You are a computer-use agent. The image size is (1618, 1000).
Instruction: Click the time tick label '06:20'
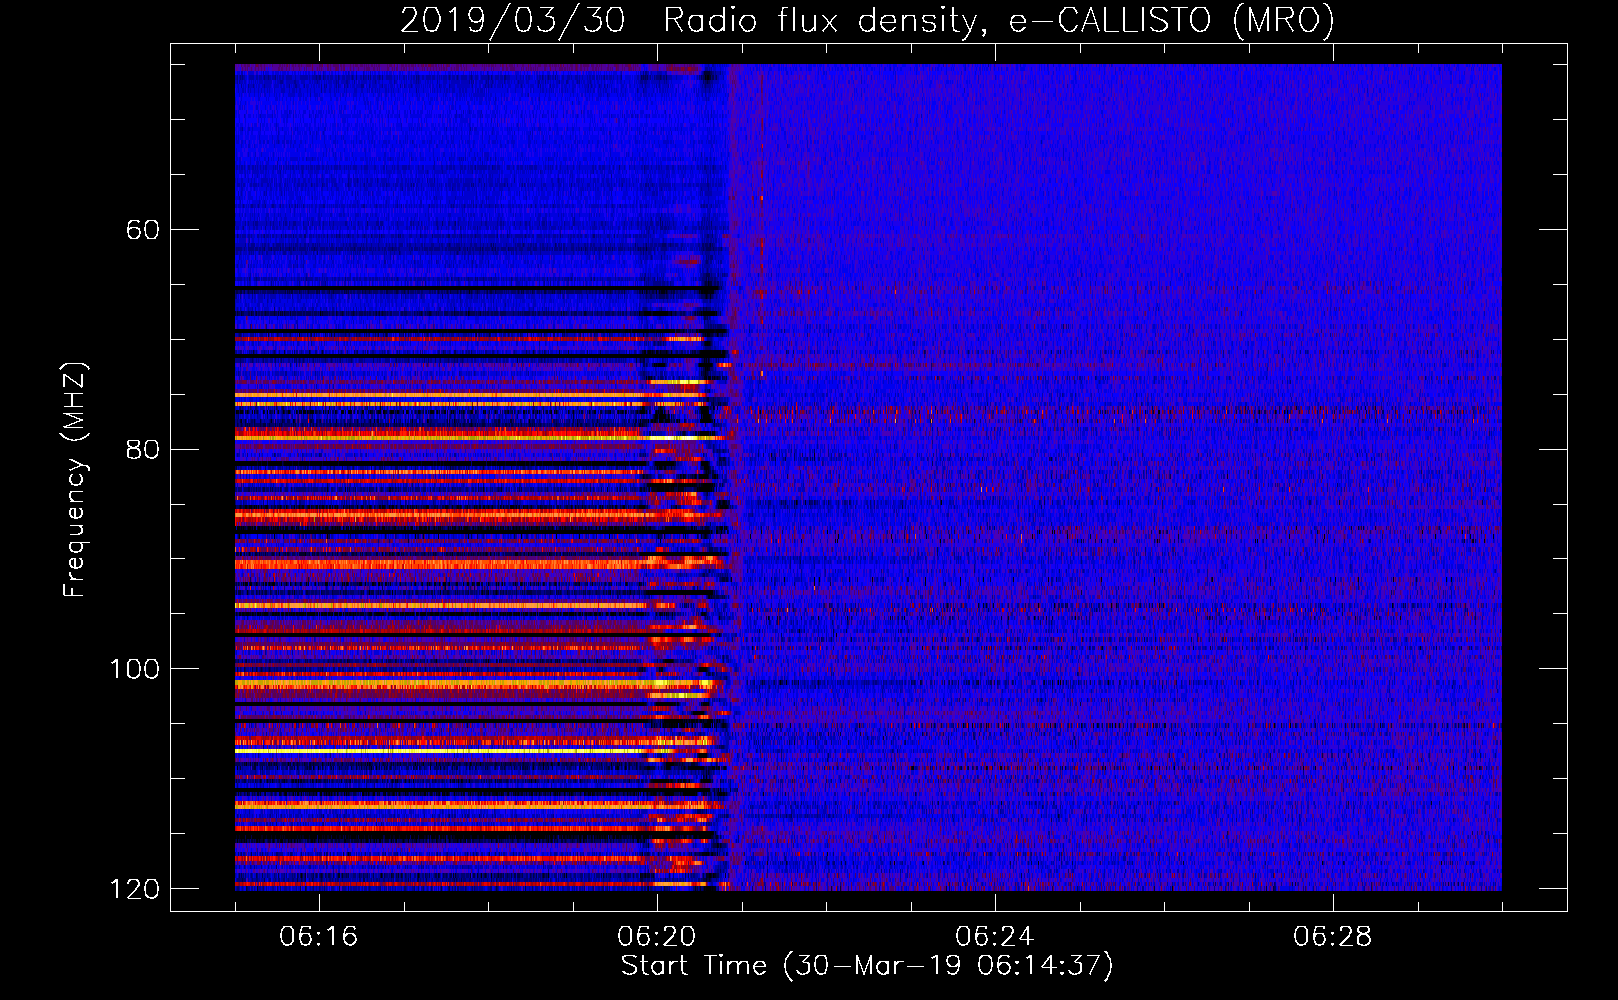tap(657, 937)
